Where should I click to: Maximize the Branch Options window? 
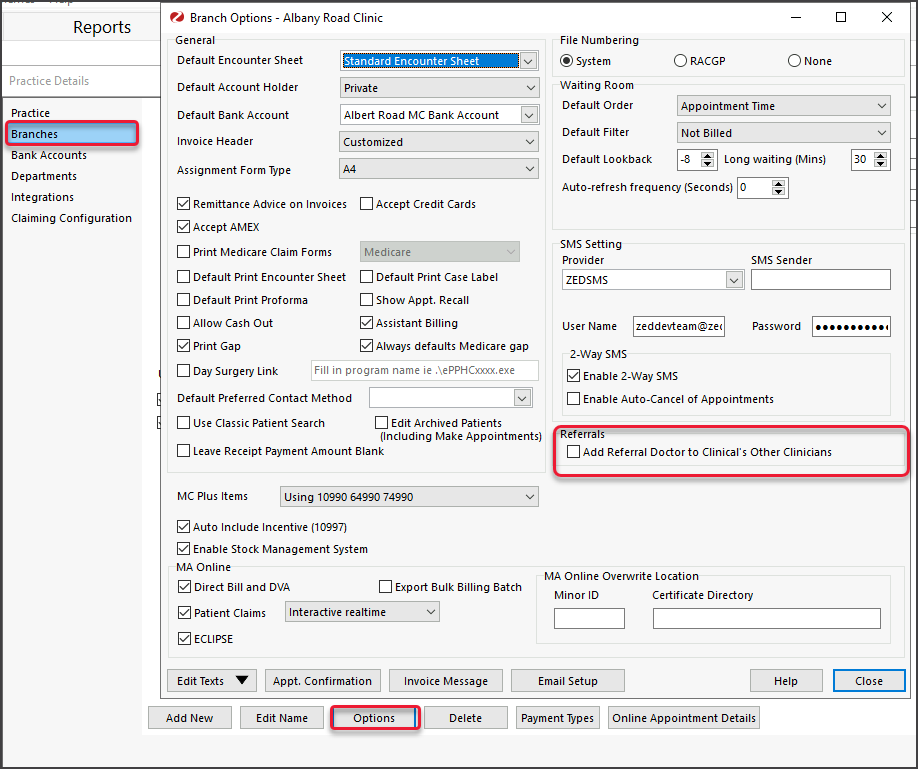click(841, 18)
